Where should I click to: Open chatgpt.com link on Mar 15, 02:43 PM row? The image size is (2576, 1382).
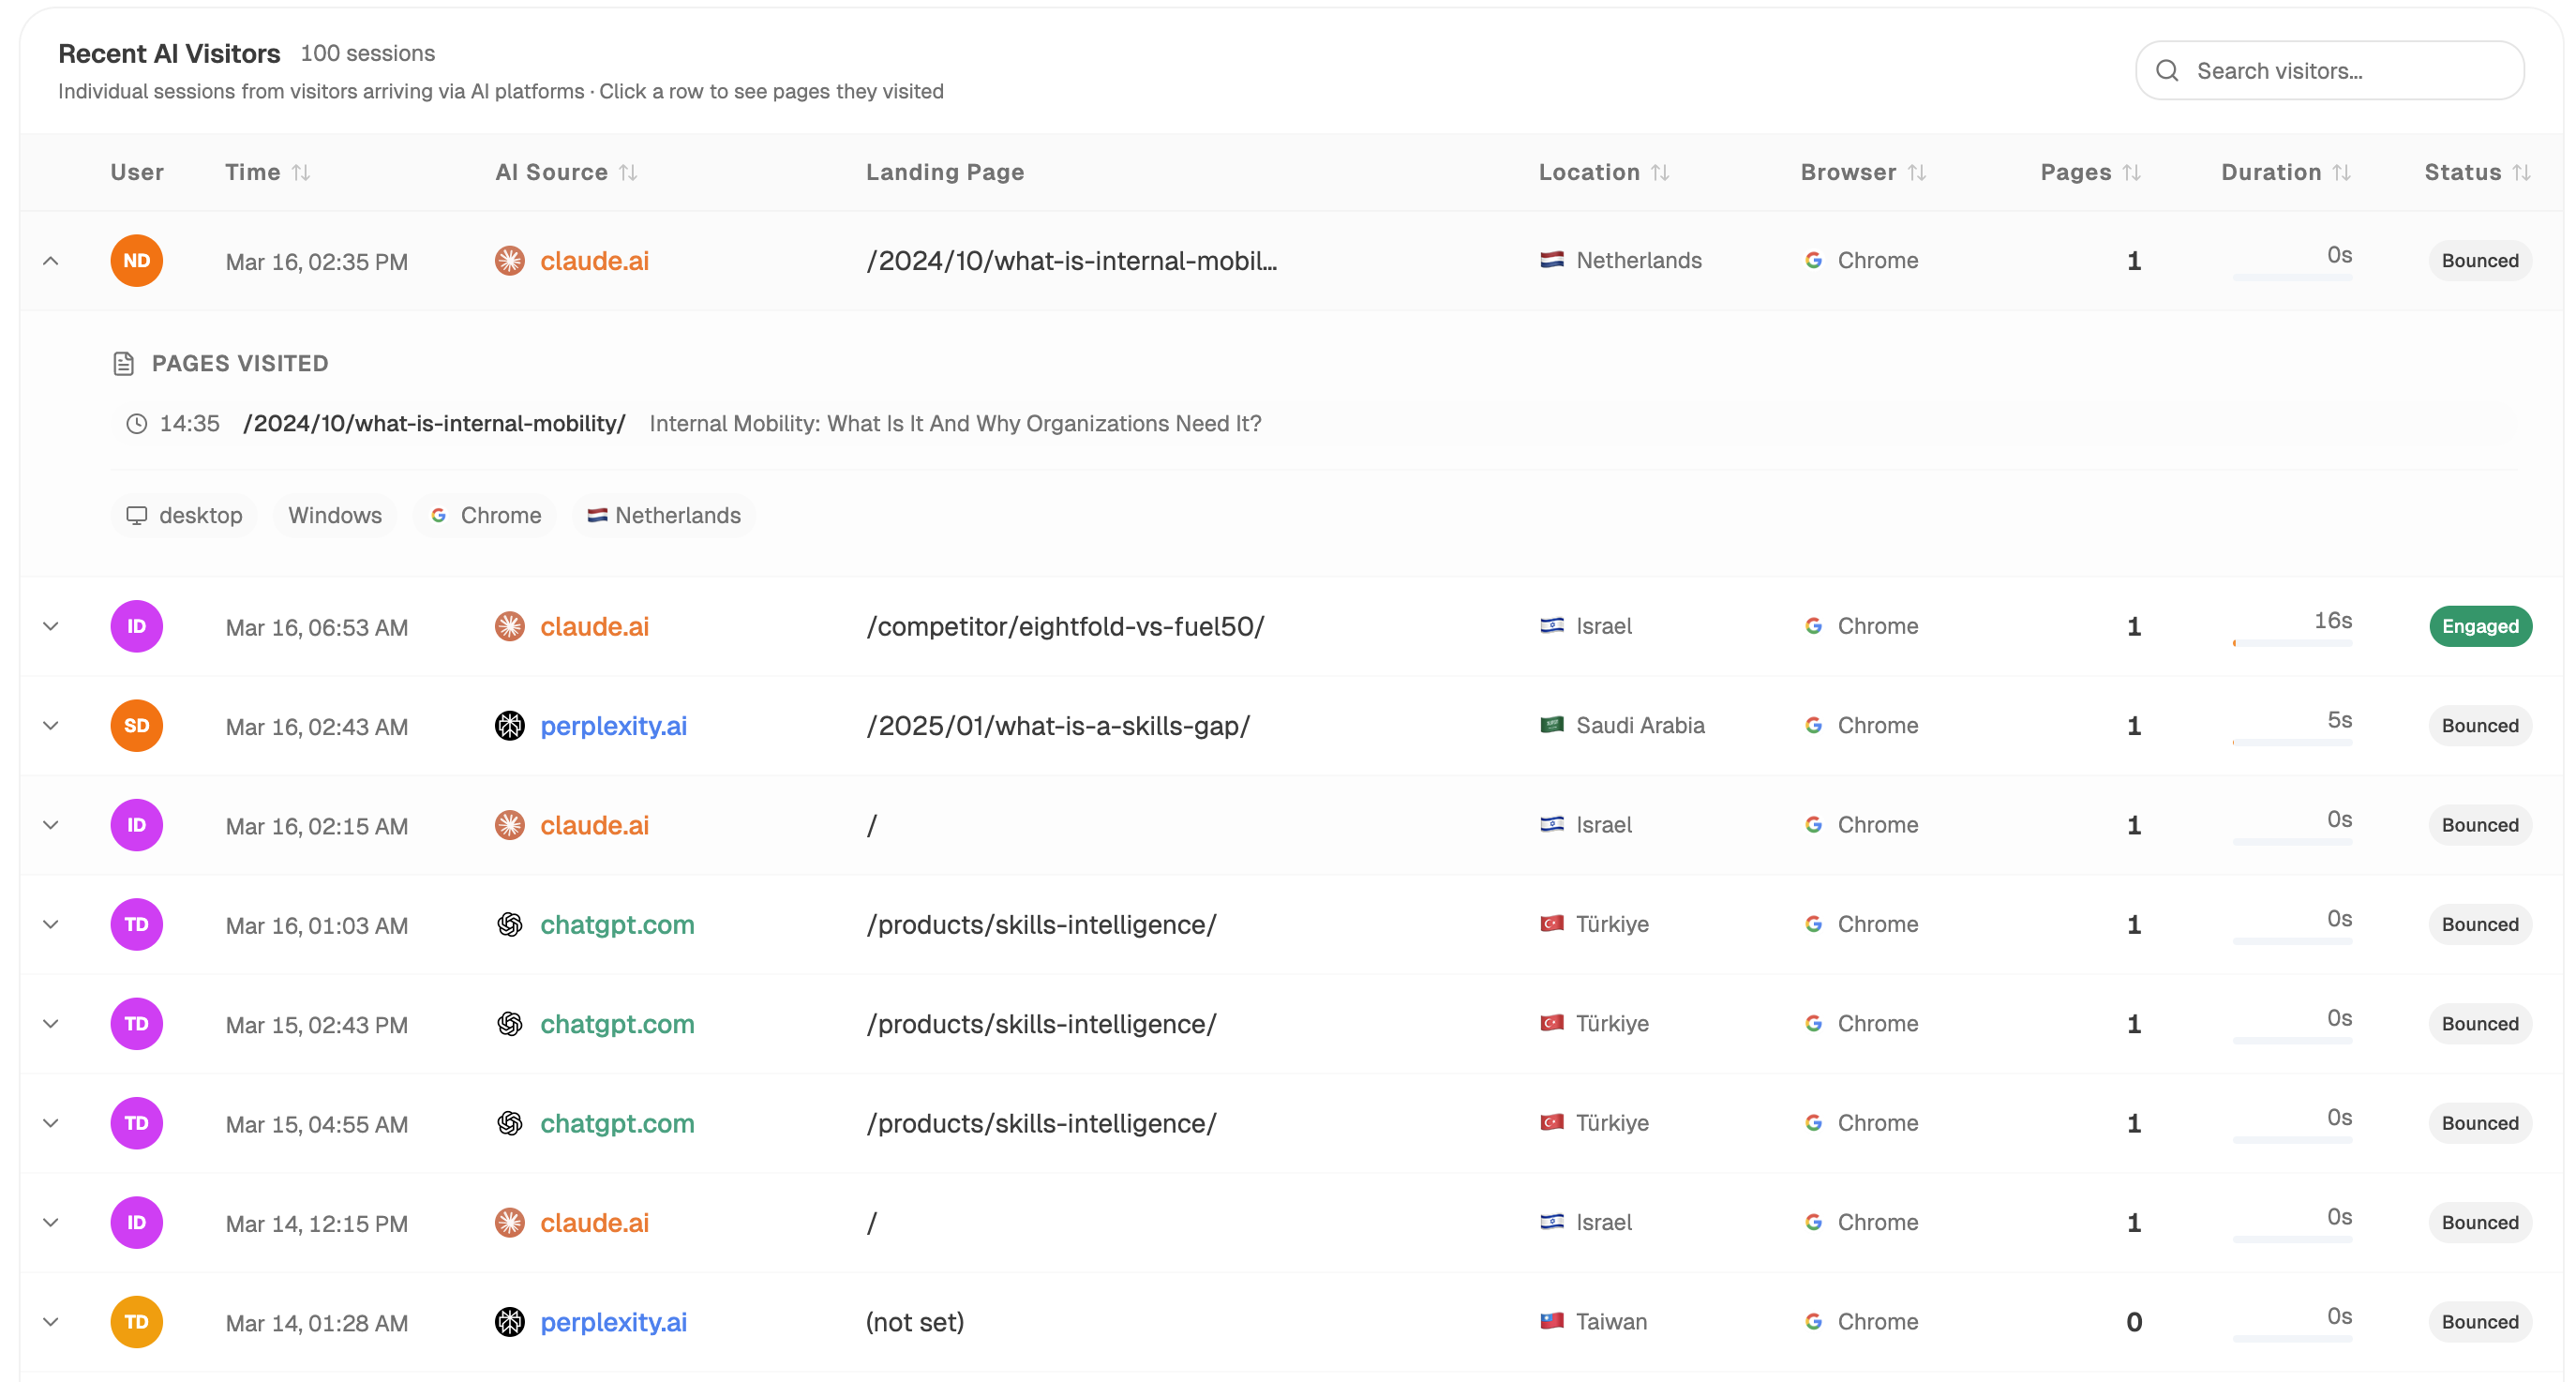[617, 1024]
